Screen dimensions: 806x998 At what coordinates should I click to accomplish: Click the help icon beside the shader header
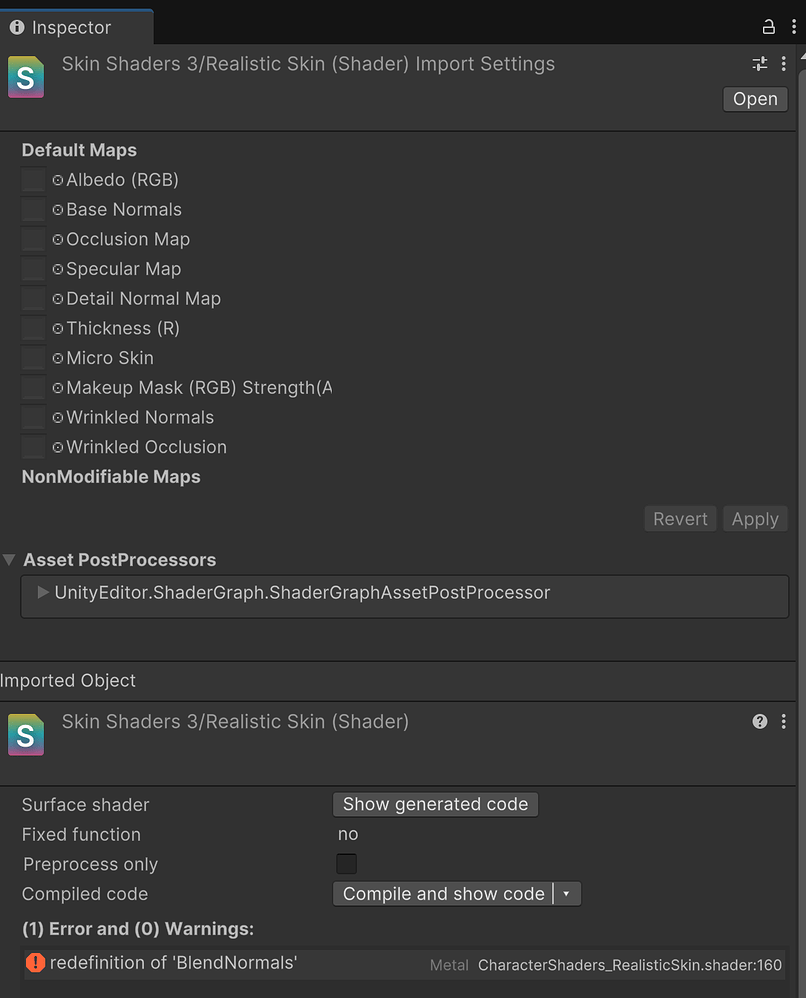tap(759, 721)
